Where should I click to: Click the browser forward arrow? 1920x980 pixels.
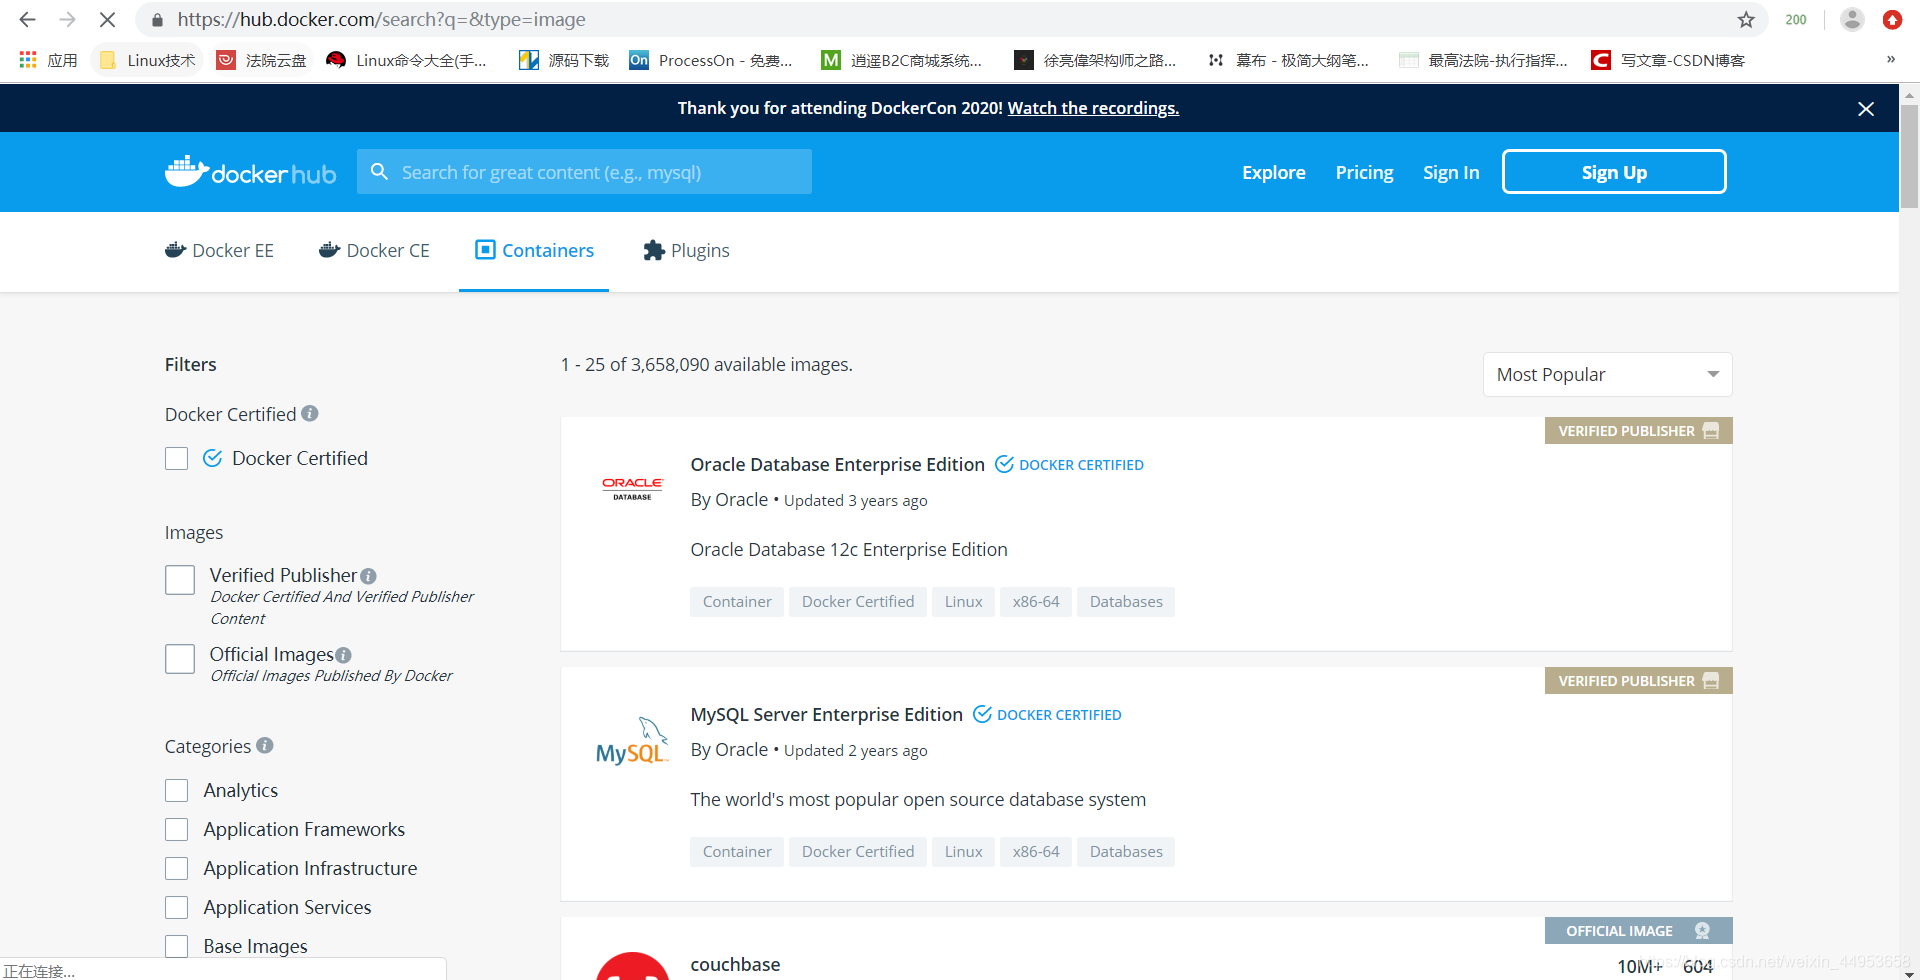(67, 19)
